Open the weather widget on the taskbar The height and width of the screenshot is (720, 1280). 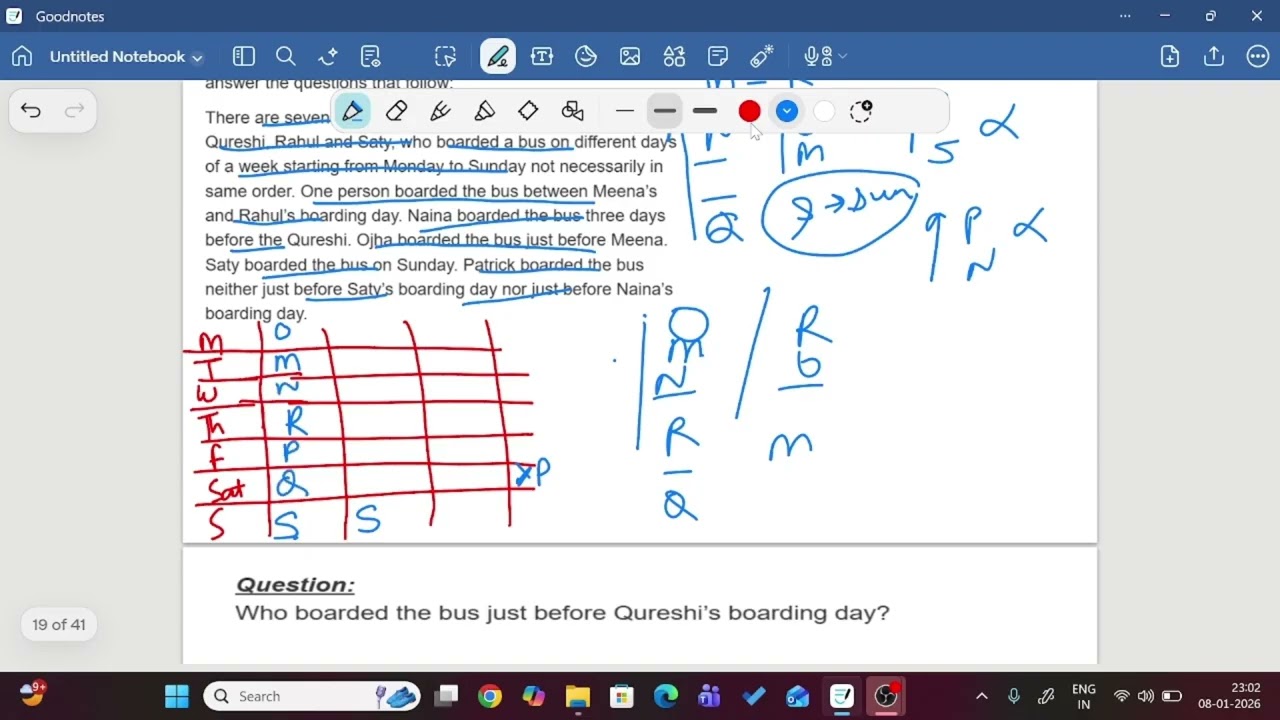point(33,694)
